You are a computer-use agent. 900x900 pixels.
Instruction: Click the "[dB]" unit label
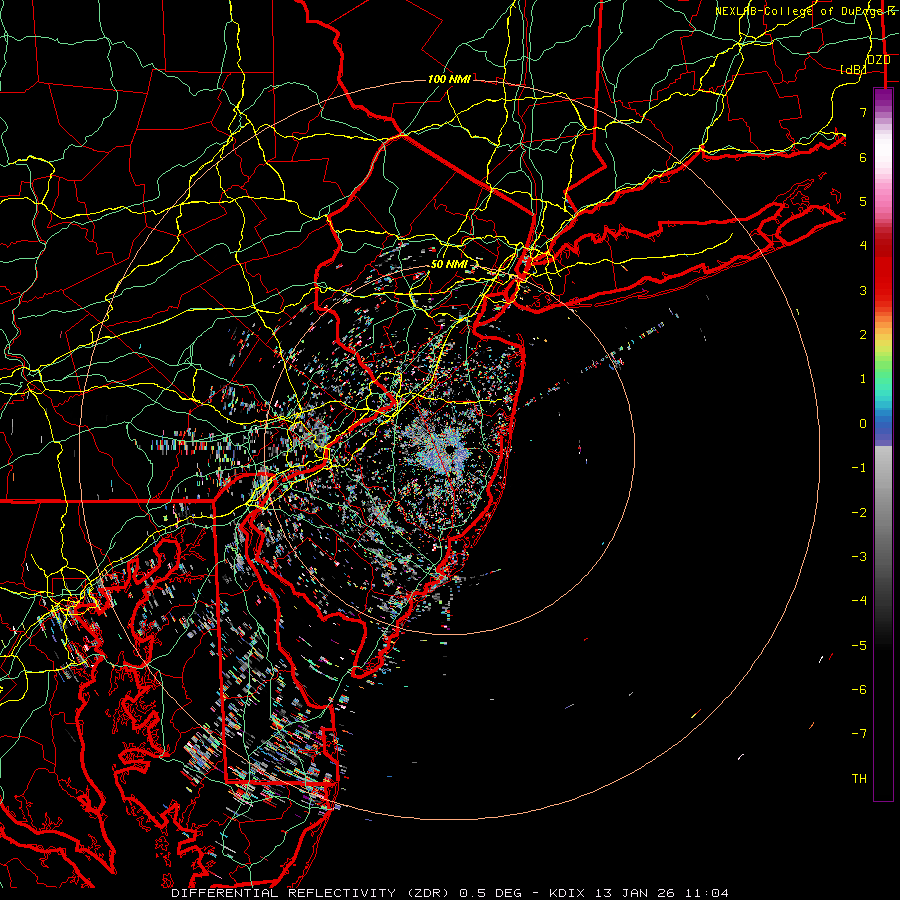[852, 69]
